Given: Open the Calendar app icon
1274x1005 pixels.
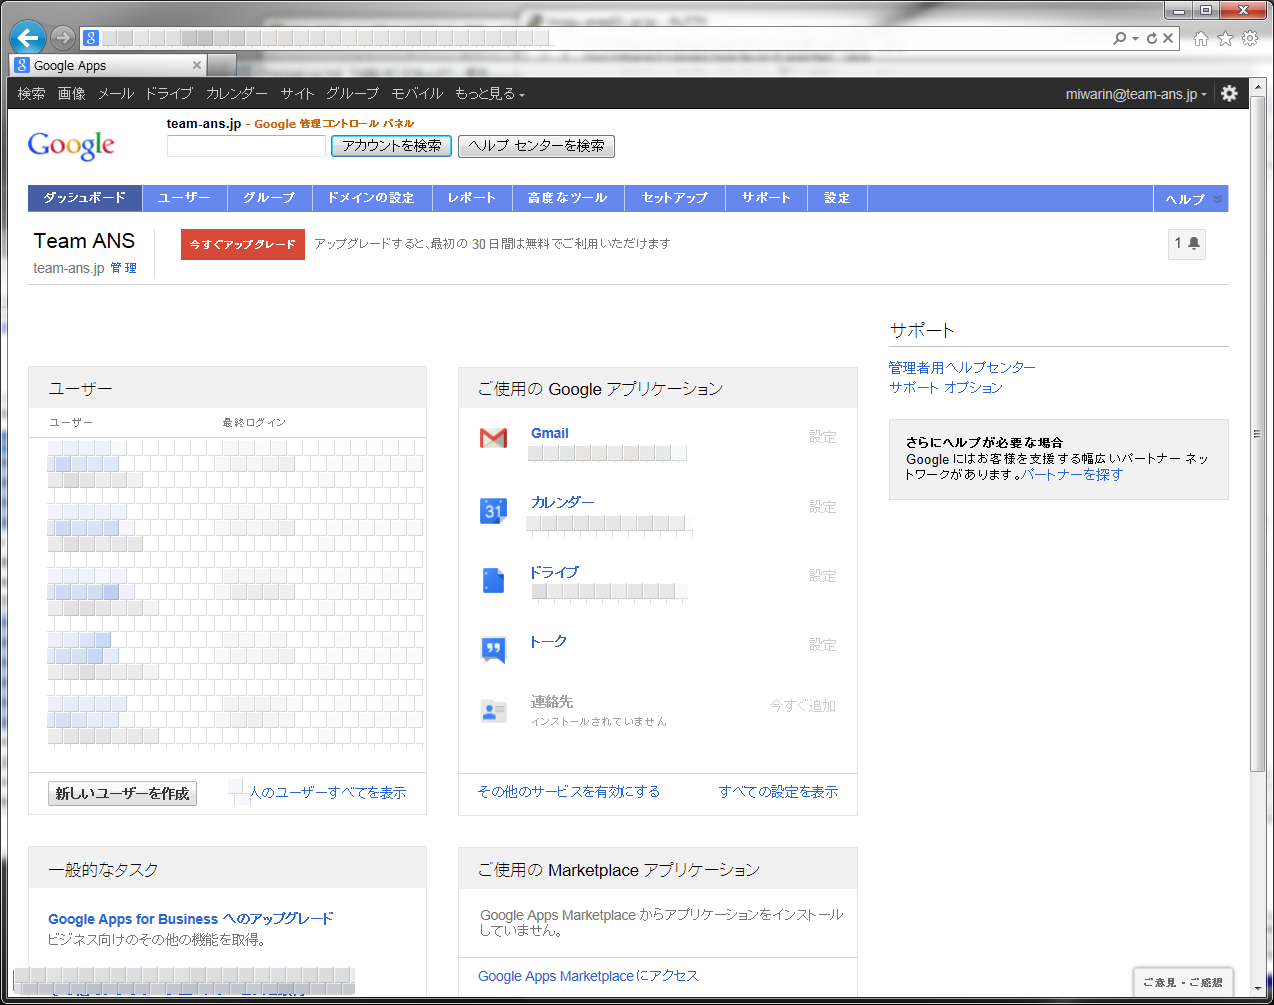Looking at the screenshot, I should [493, 510].
